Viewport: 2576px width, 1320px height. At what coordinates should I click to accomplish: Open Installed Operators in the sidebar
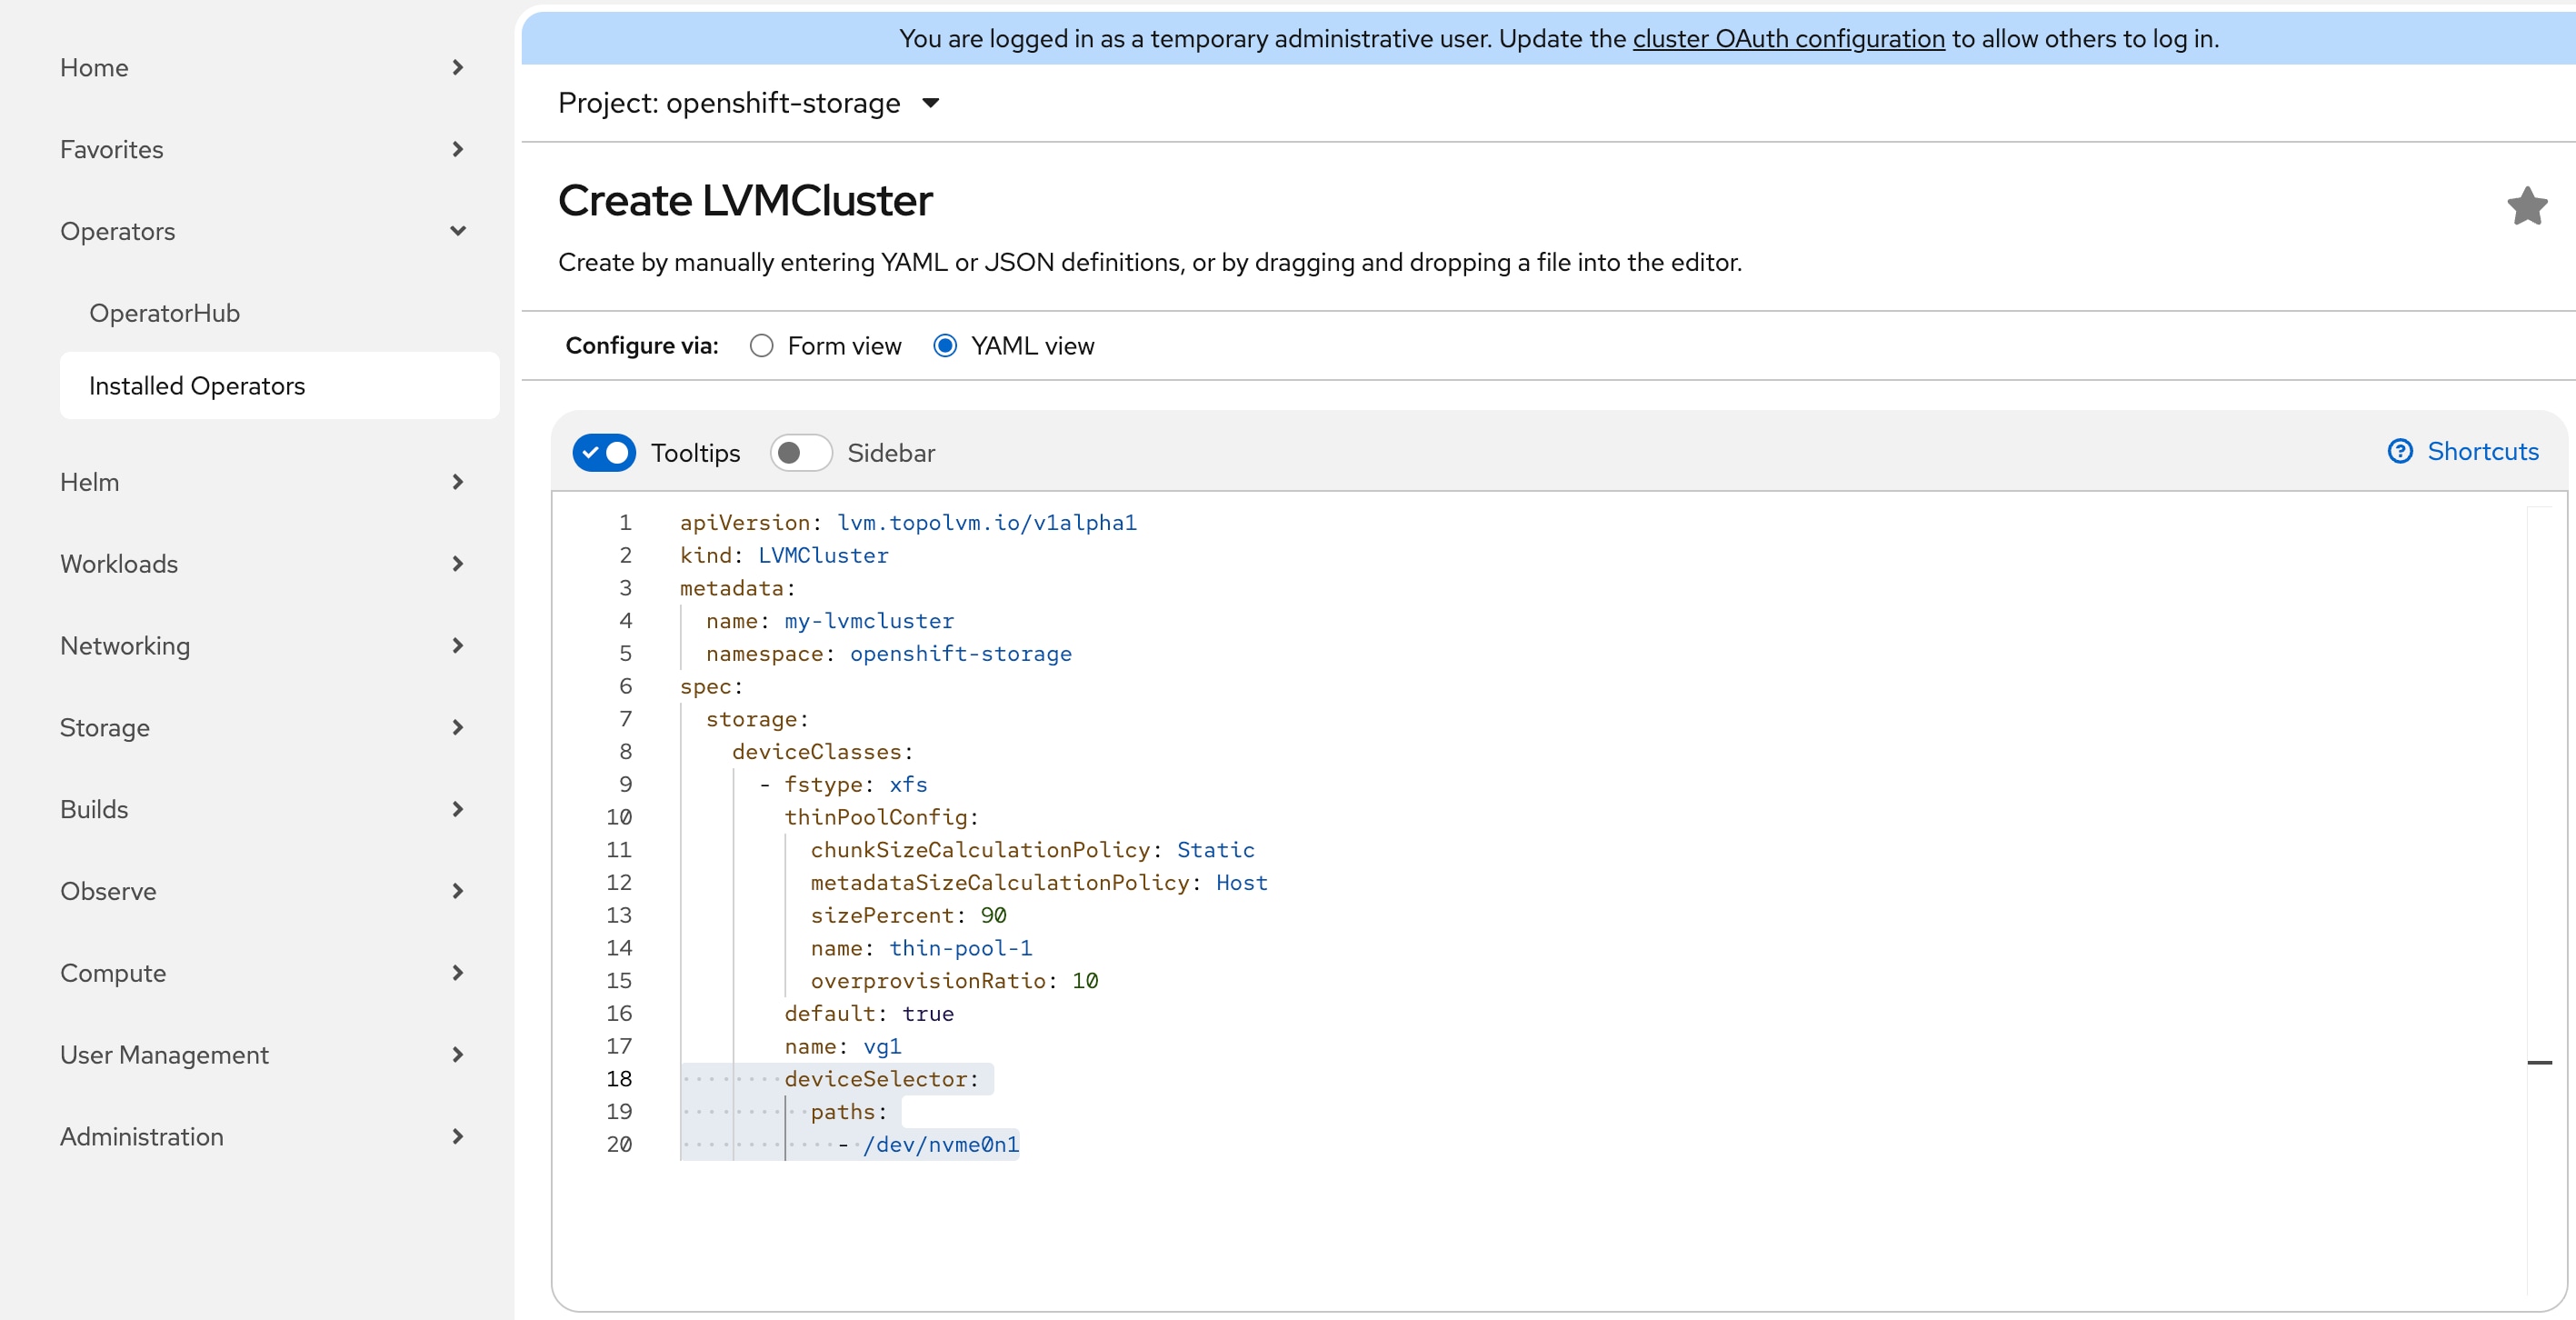[x=280, y=386]
